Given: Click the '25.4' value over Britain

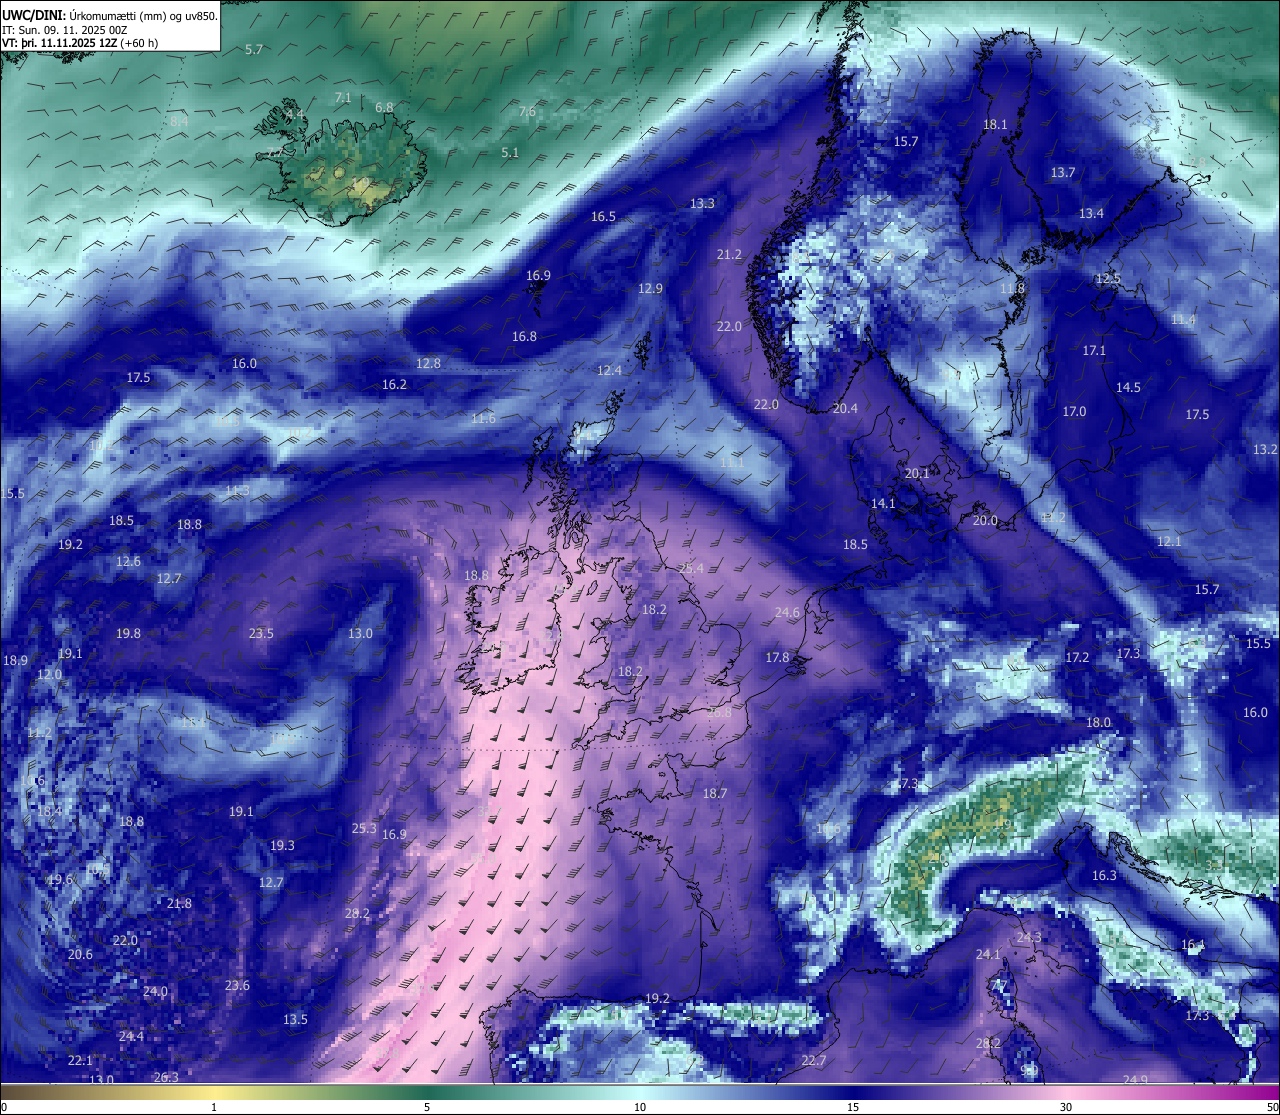Looking at the screenshot, I should click(691, 569).
